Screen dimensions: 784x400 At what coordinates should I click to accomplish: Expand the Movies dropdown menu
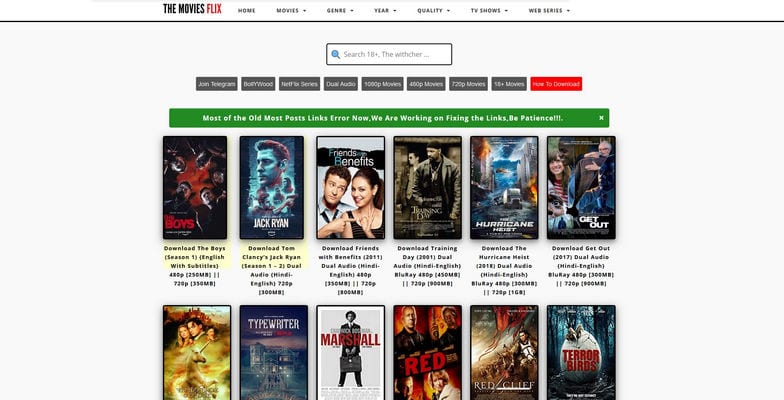click(x=291, y=10)
